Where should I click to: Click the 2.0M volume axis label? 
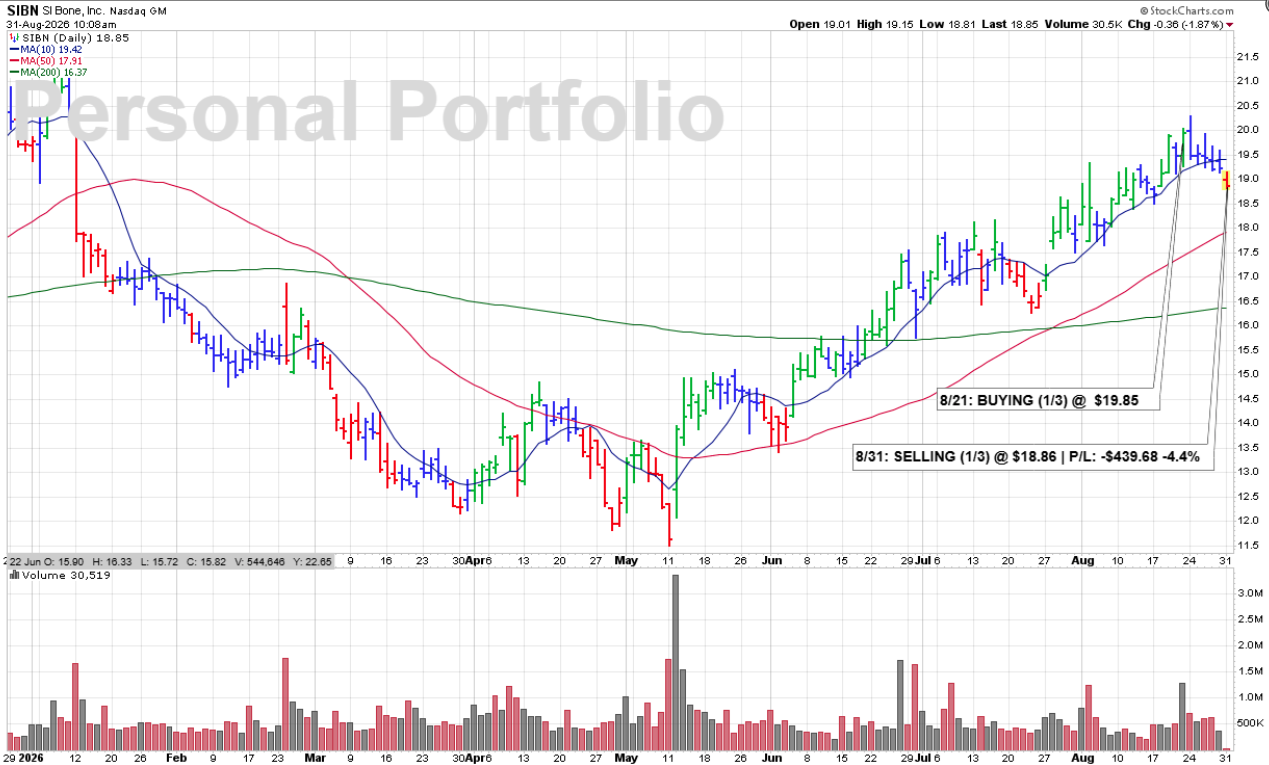(x=1249, y=645)
